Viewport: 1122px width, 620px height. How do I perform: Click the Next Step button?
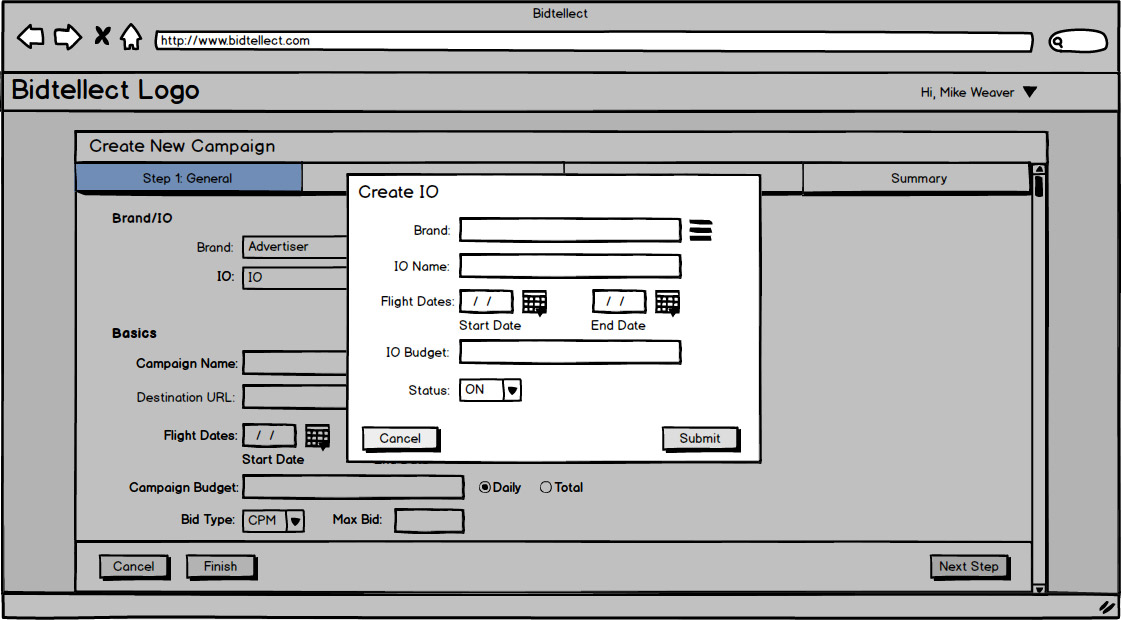pyautogui.click(x=968, y=567)
